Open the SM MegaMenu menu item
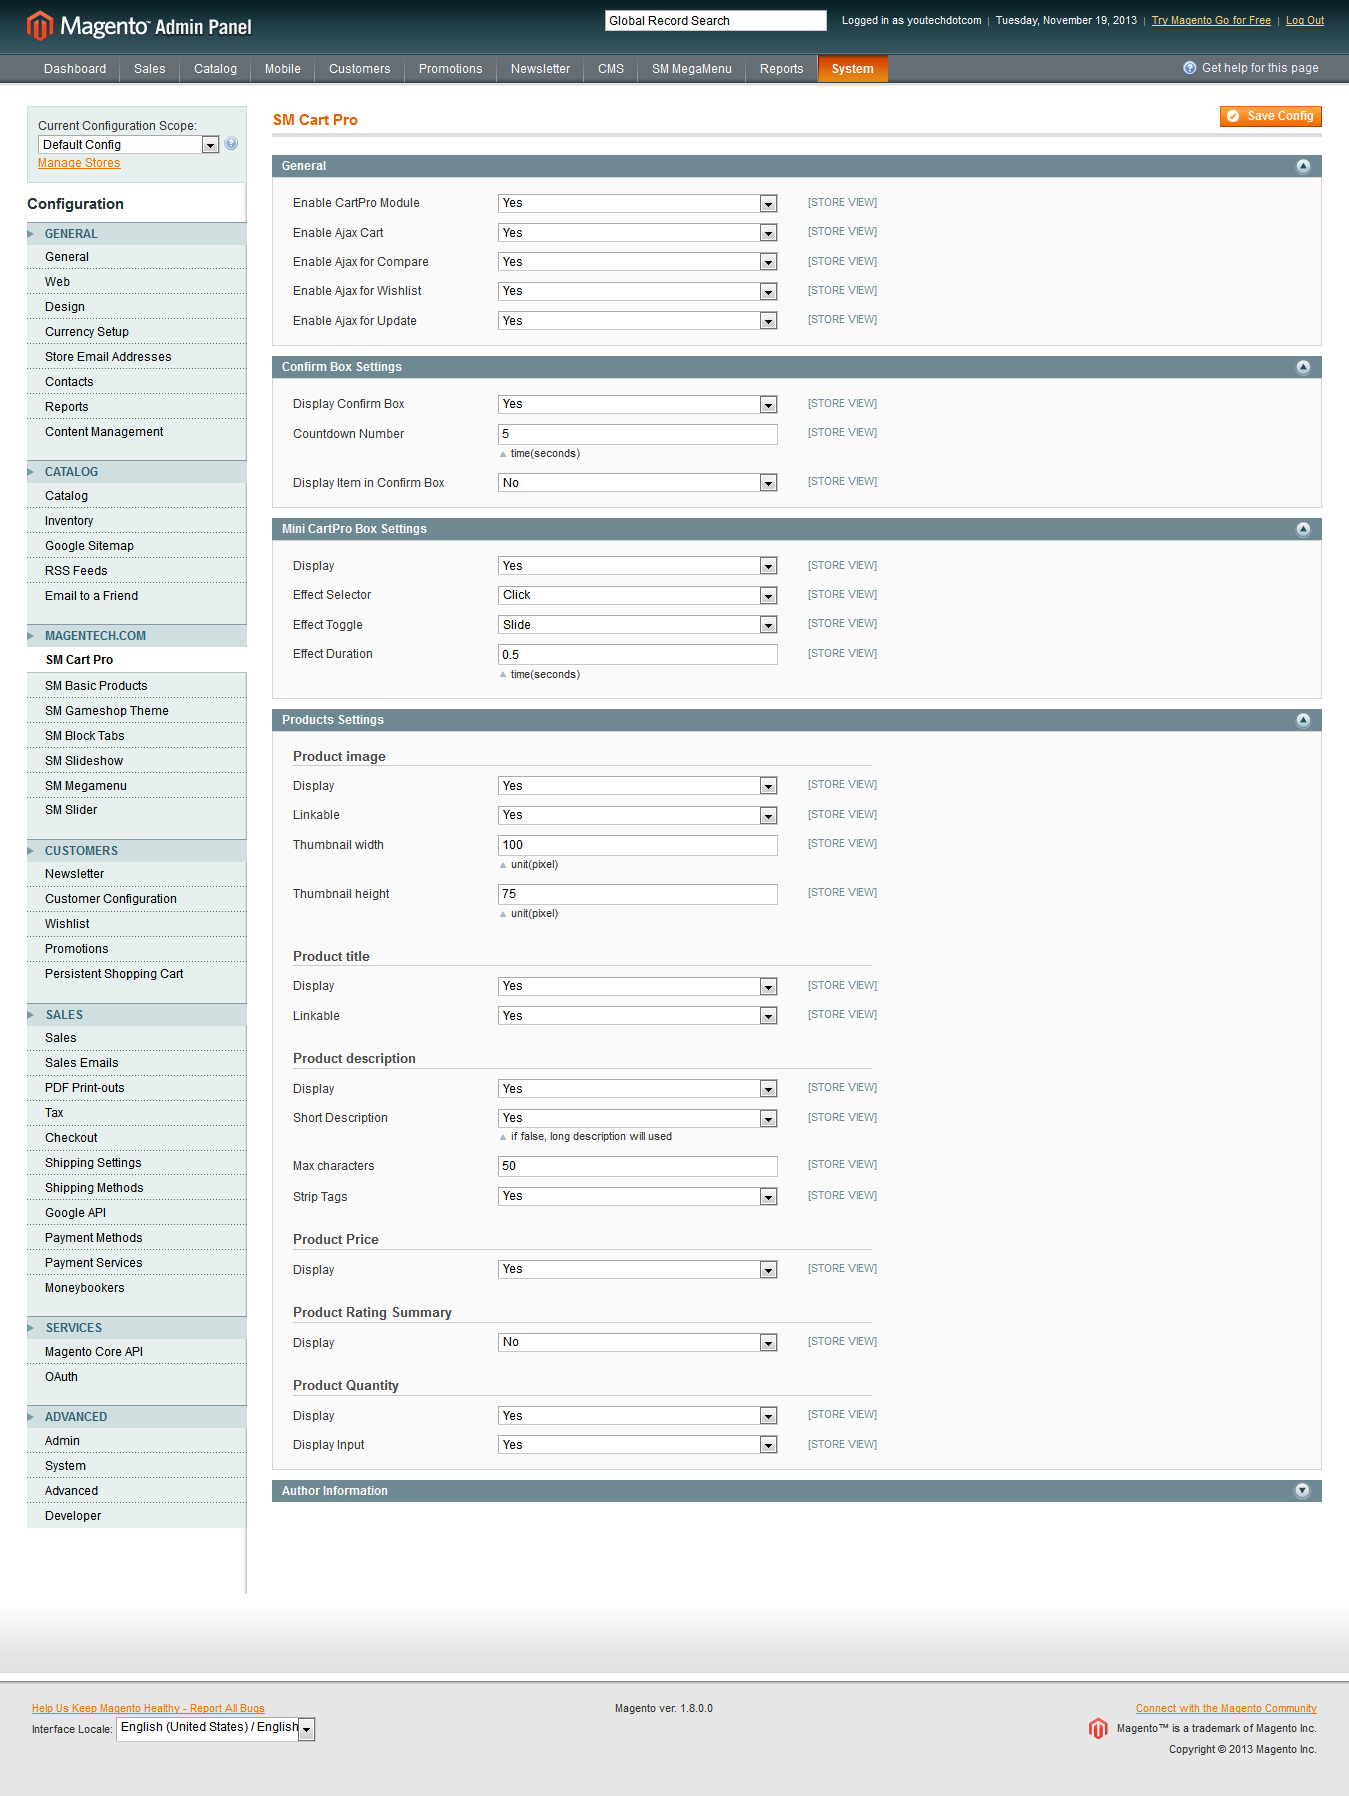 coord(692,69)
